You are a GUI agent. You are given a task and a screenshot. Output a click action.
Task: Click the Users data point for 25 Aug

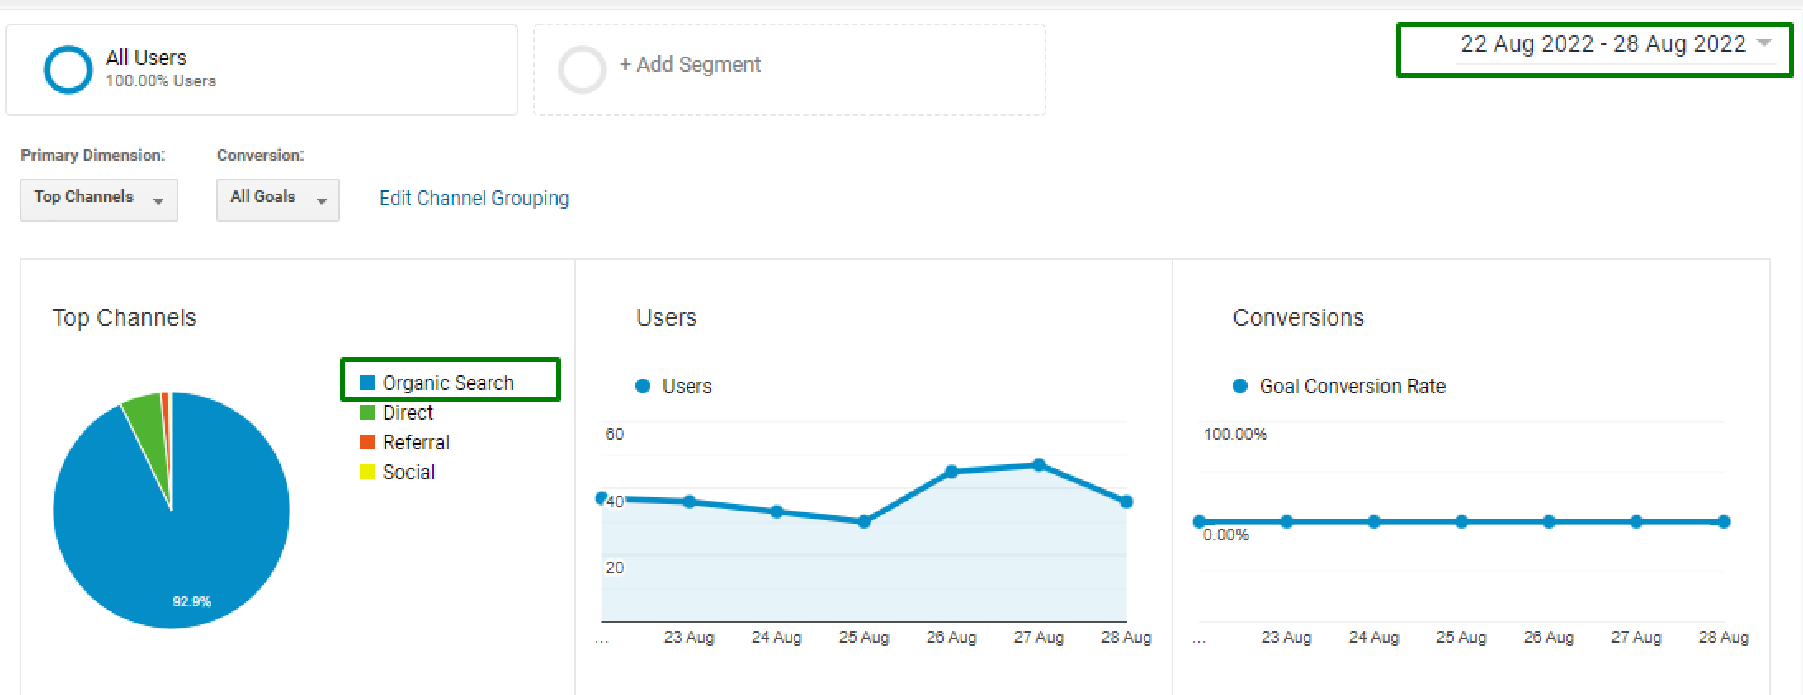pos(864,522)
